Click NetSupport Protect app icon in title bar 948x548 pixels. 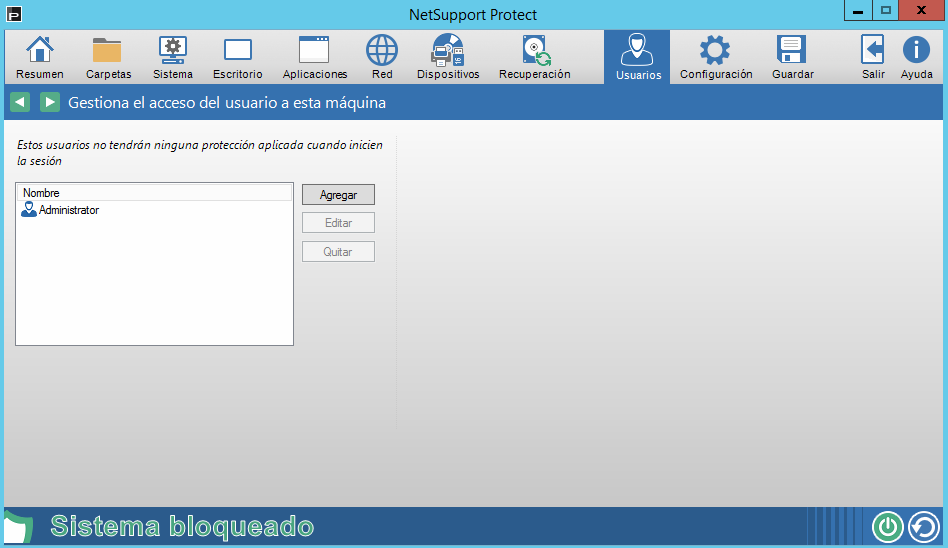tap(14, 14)
